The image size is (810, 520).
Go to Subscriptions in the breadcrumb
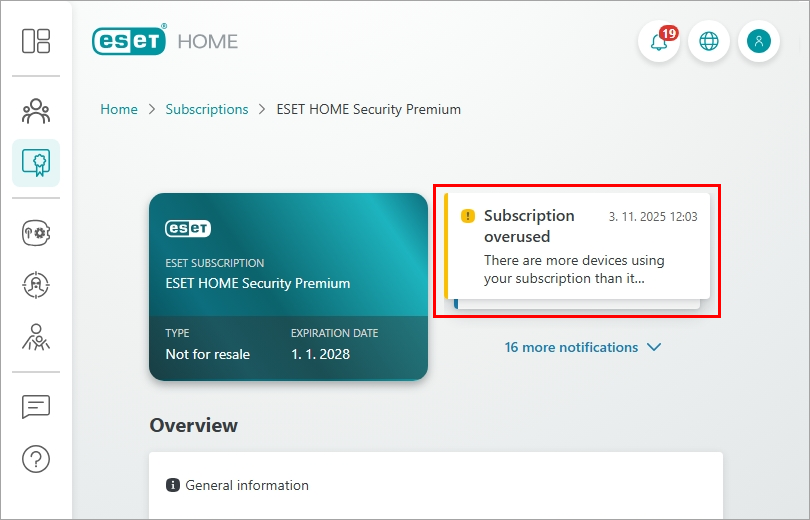[x=207, y=109]
